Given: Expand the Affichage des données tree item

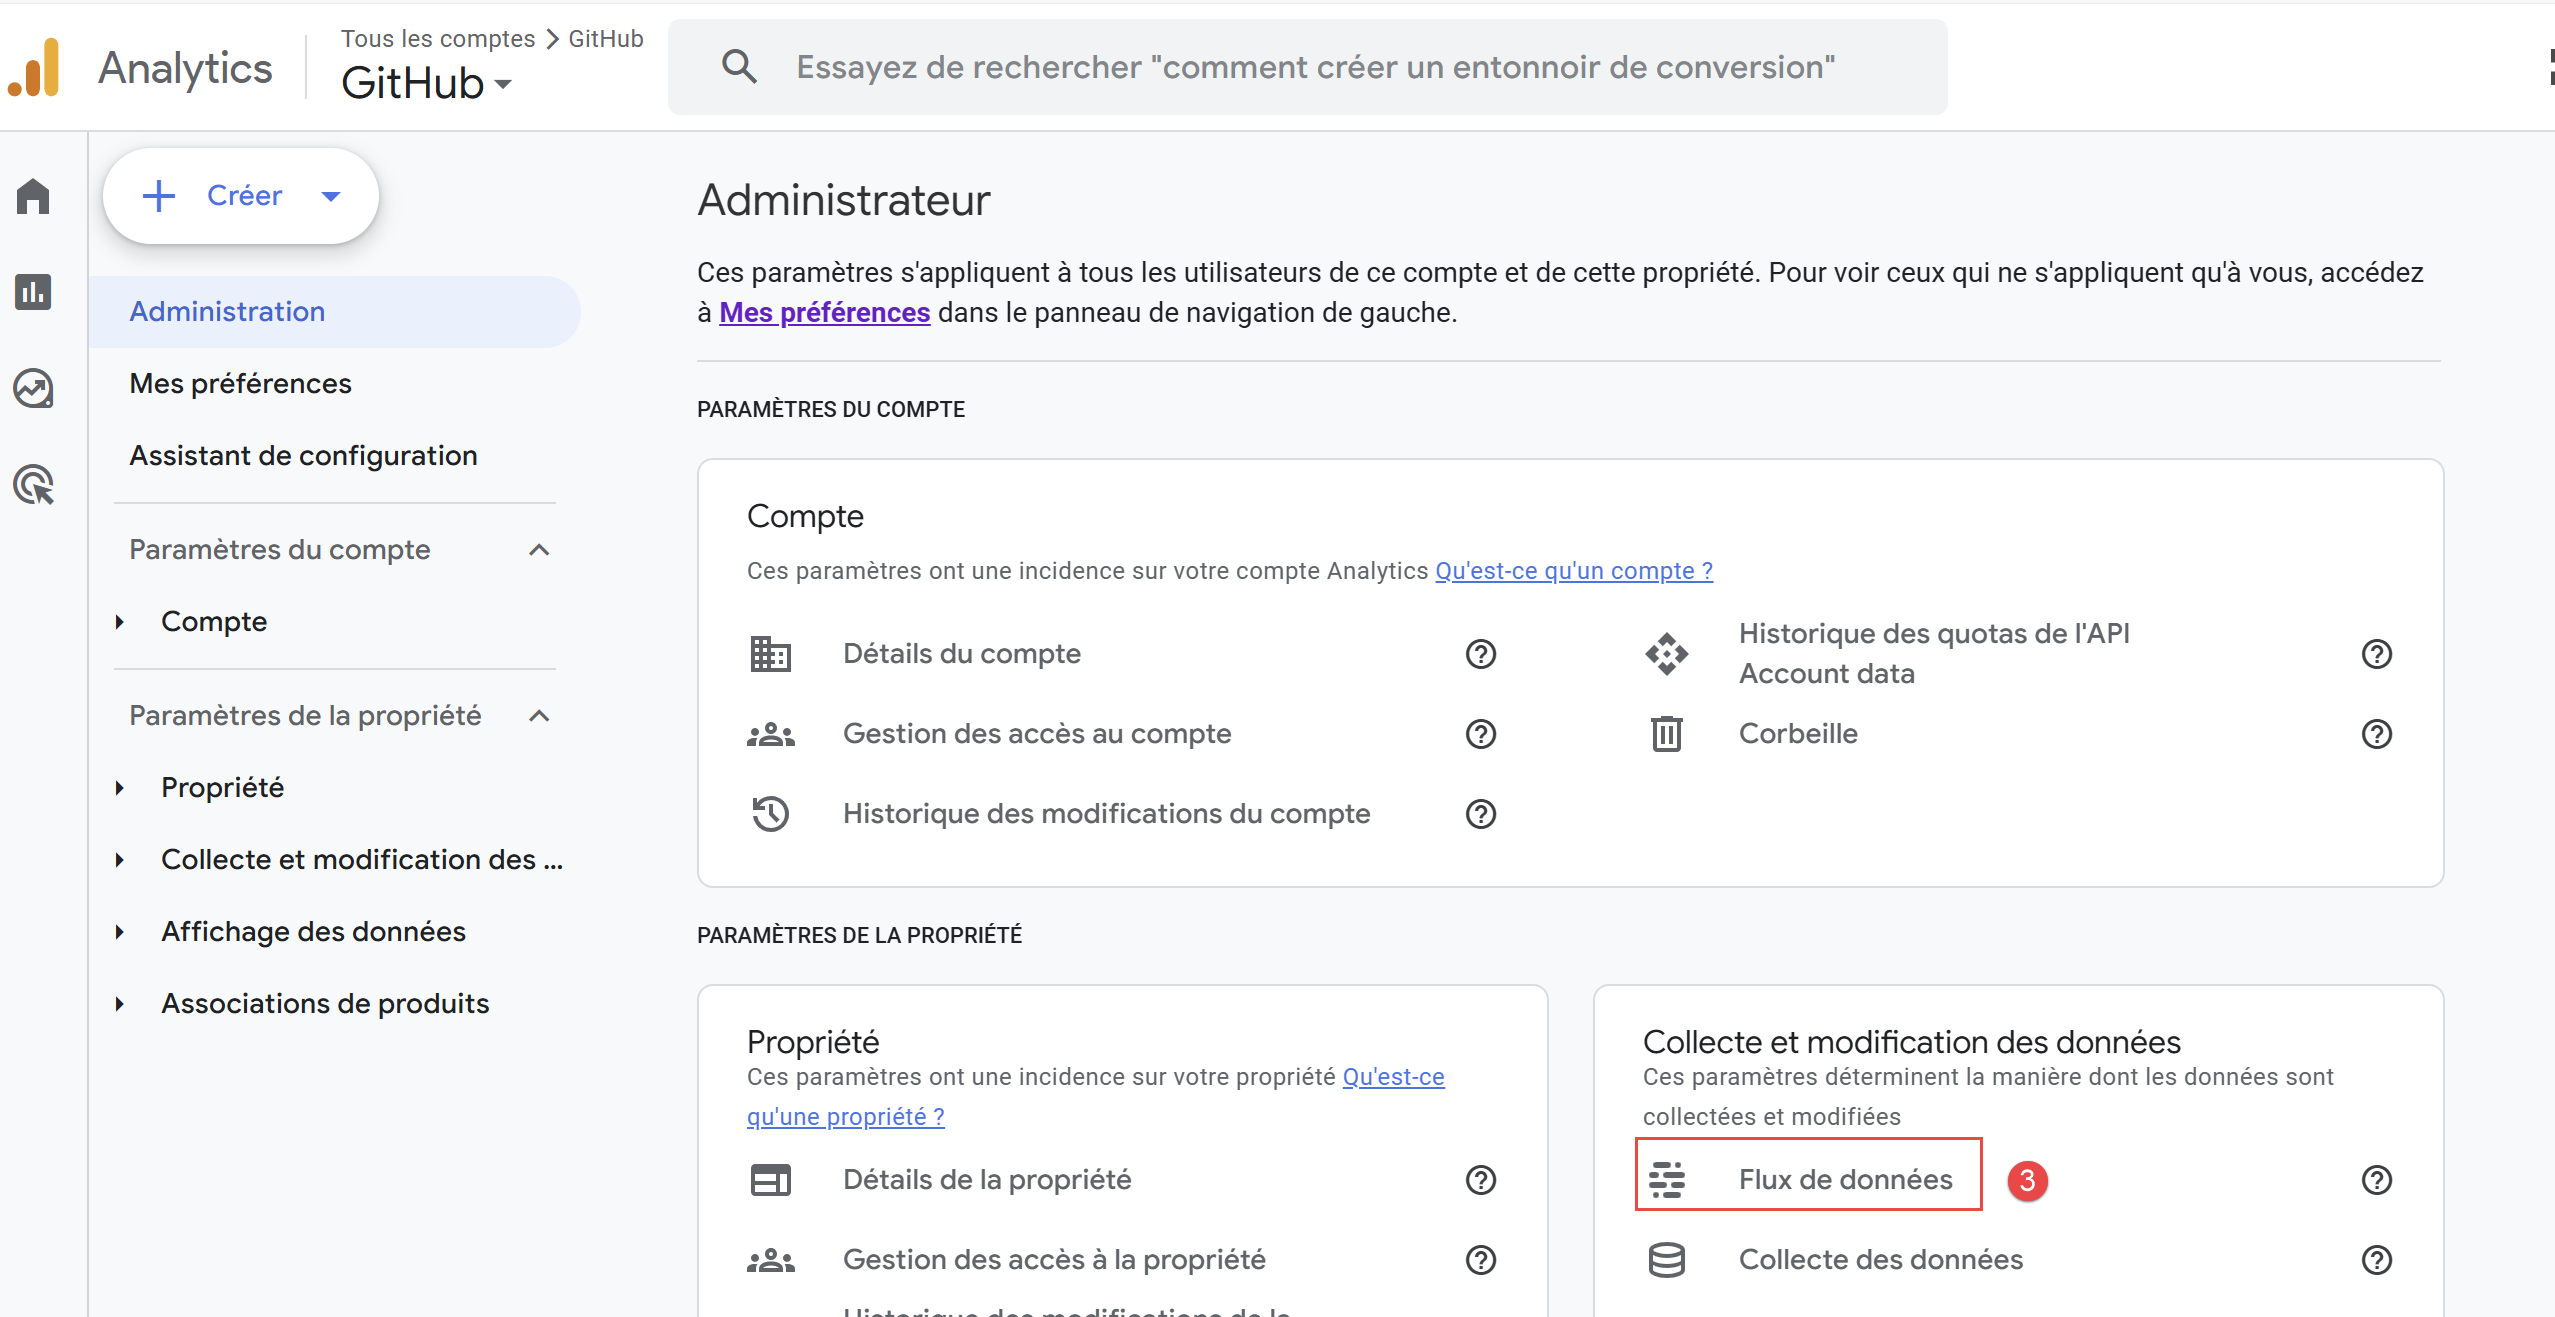Looking at the screenshot, I should click(120, 932).
